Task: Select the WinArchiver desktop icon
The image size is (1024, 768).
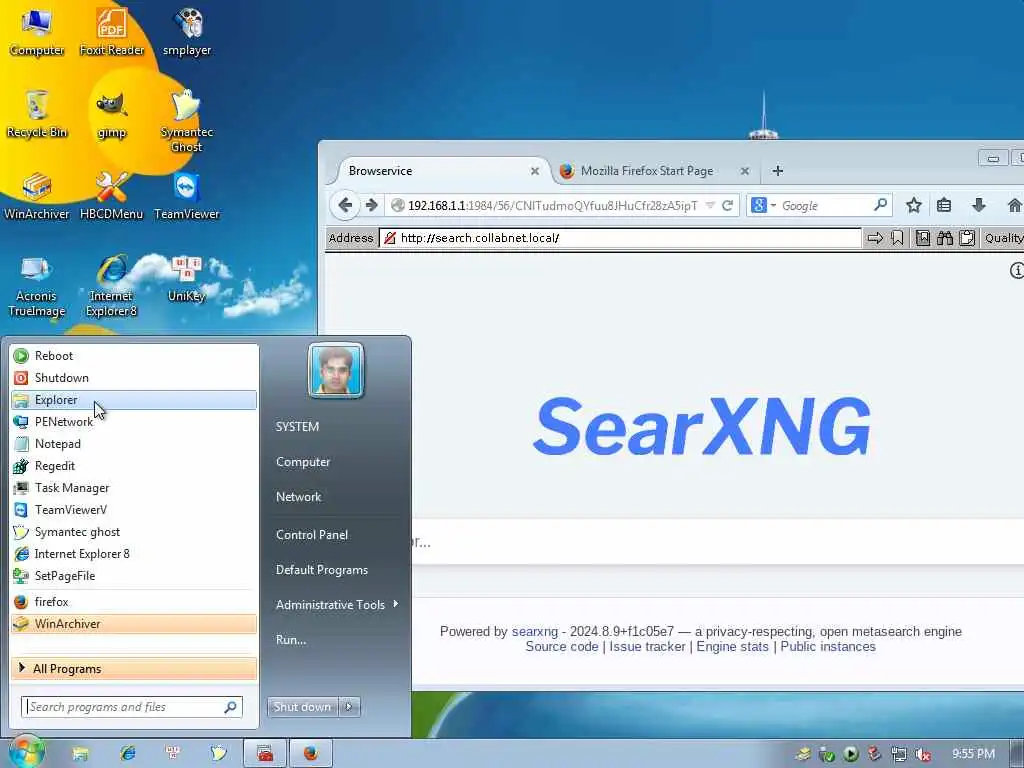Action: (37, 196)
